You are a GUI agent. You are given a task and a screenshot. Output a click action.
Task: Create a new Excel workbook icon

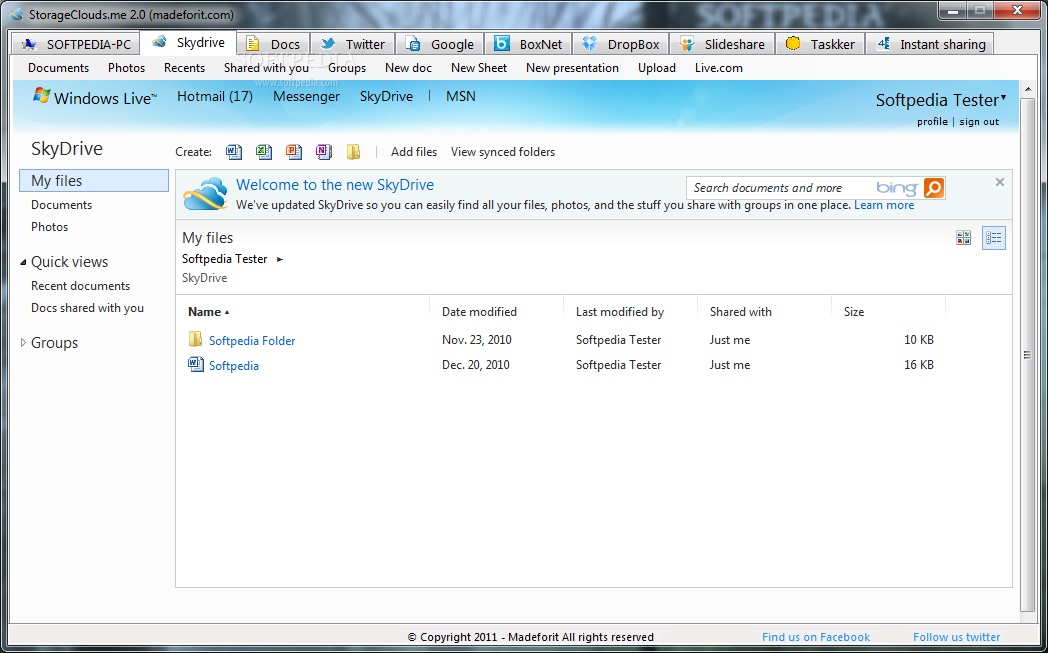click(264, 152)
